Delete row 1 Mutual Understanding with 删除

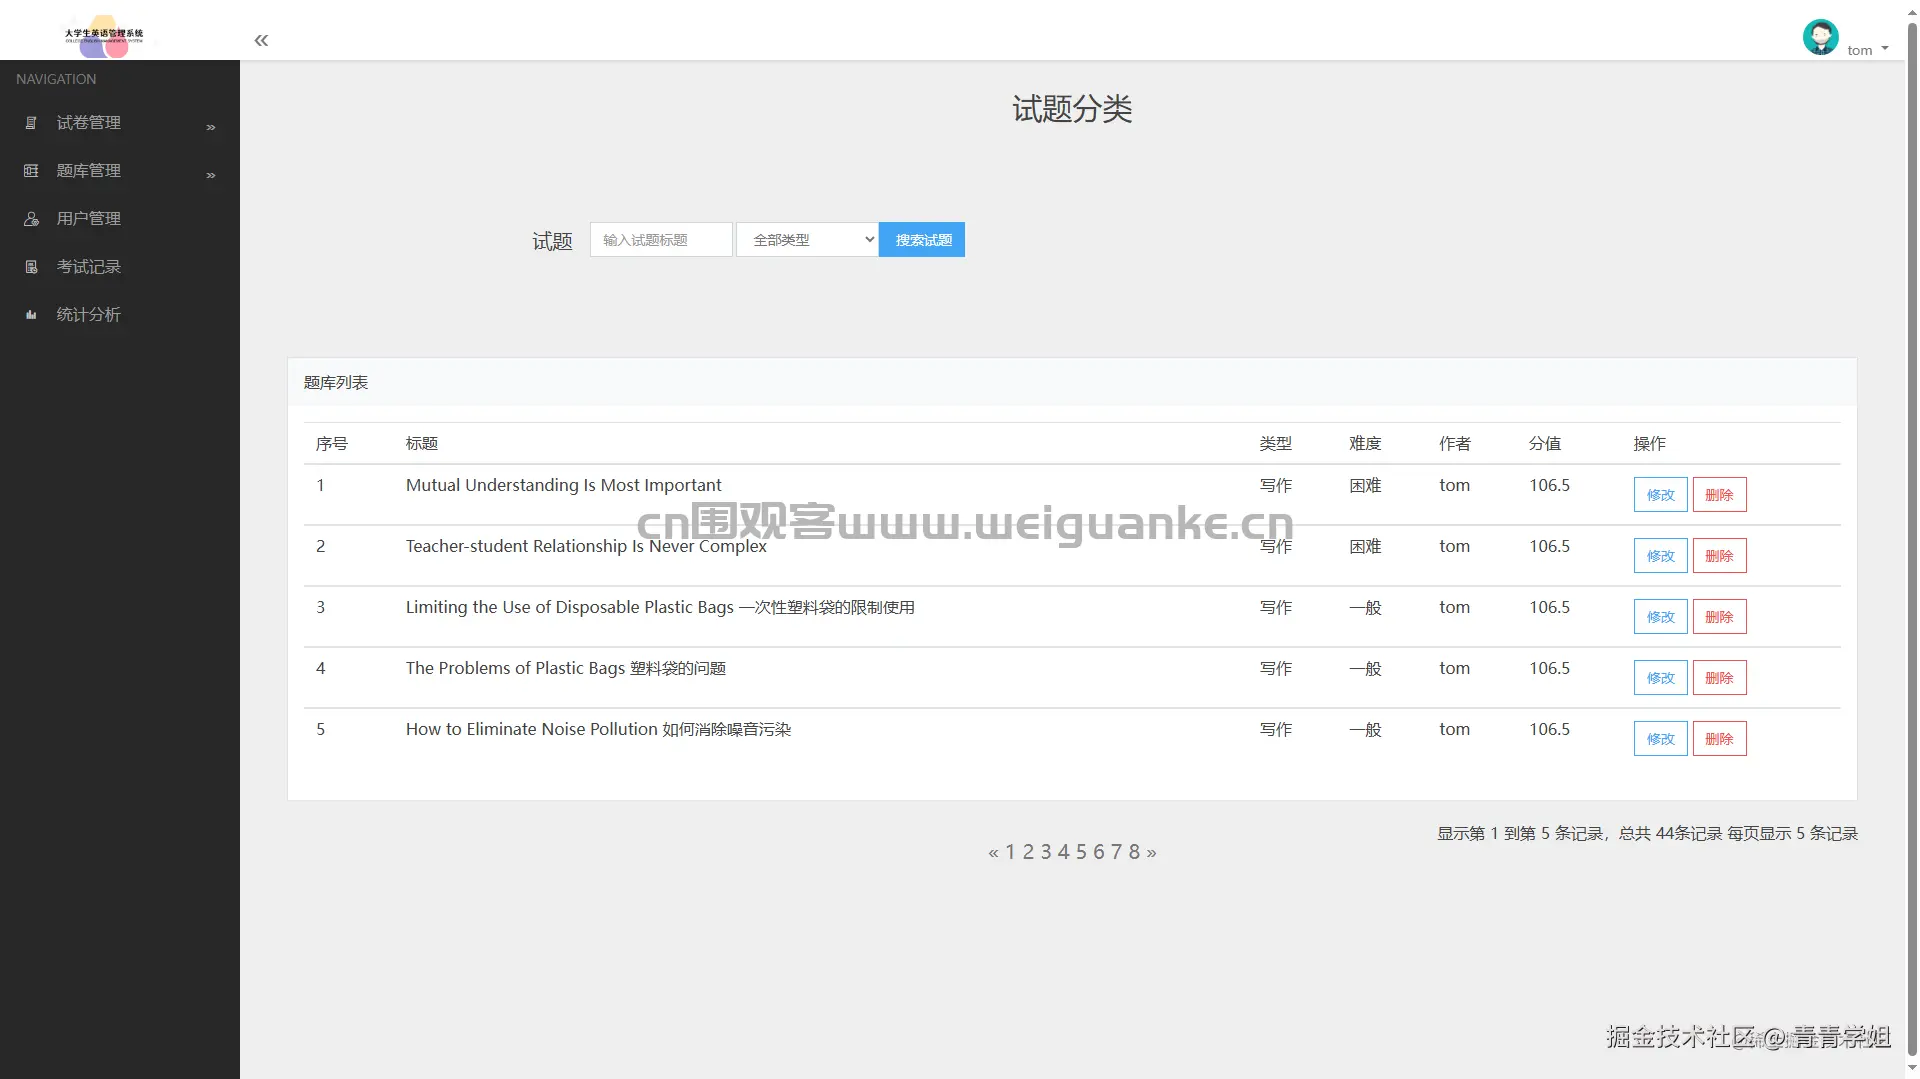(1719, 495)
